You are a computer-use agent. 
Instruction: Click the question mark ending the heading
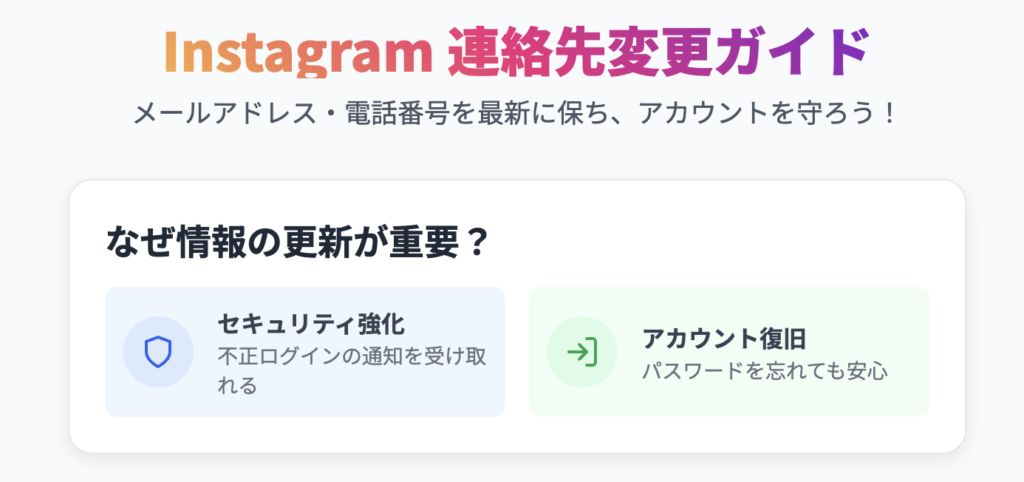477,245
